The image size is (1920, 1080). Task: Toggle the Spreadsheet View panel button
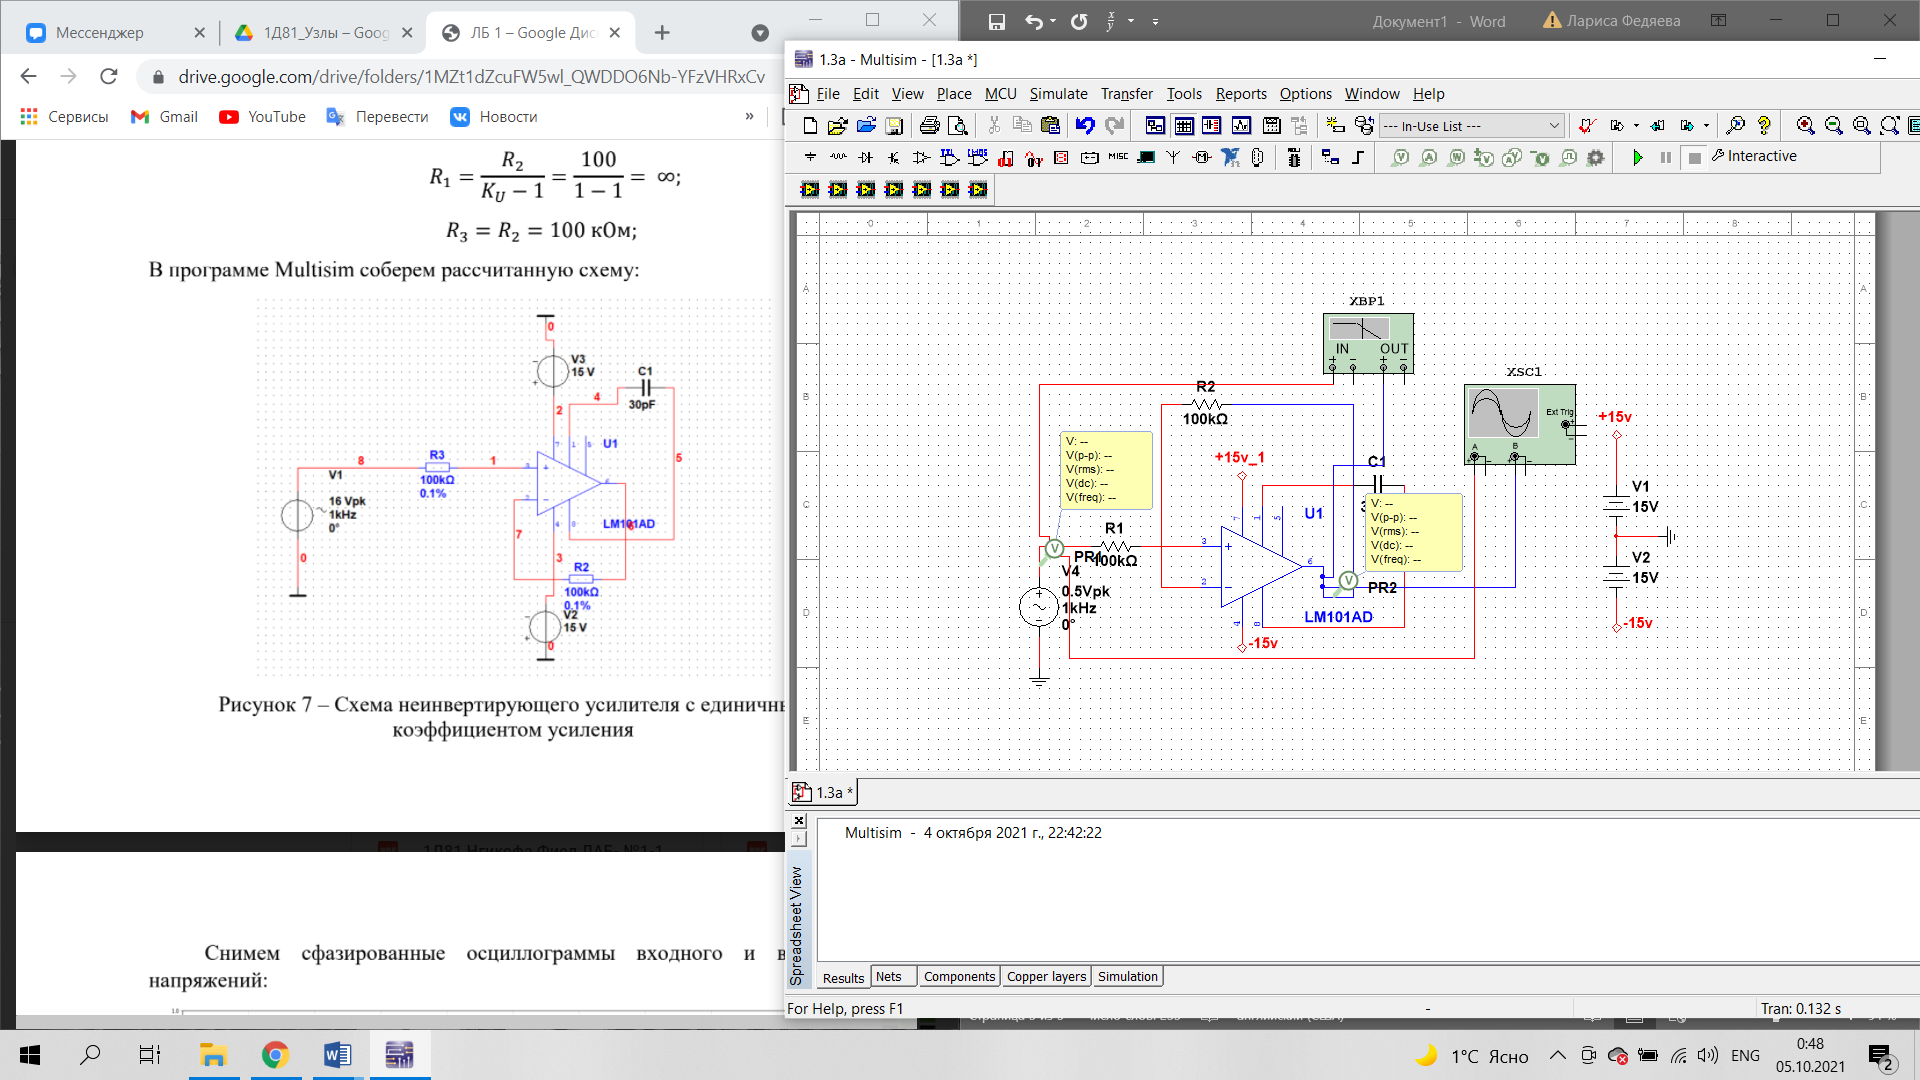pos(1184,126)
